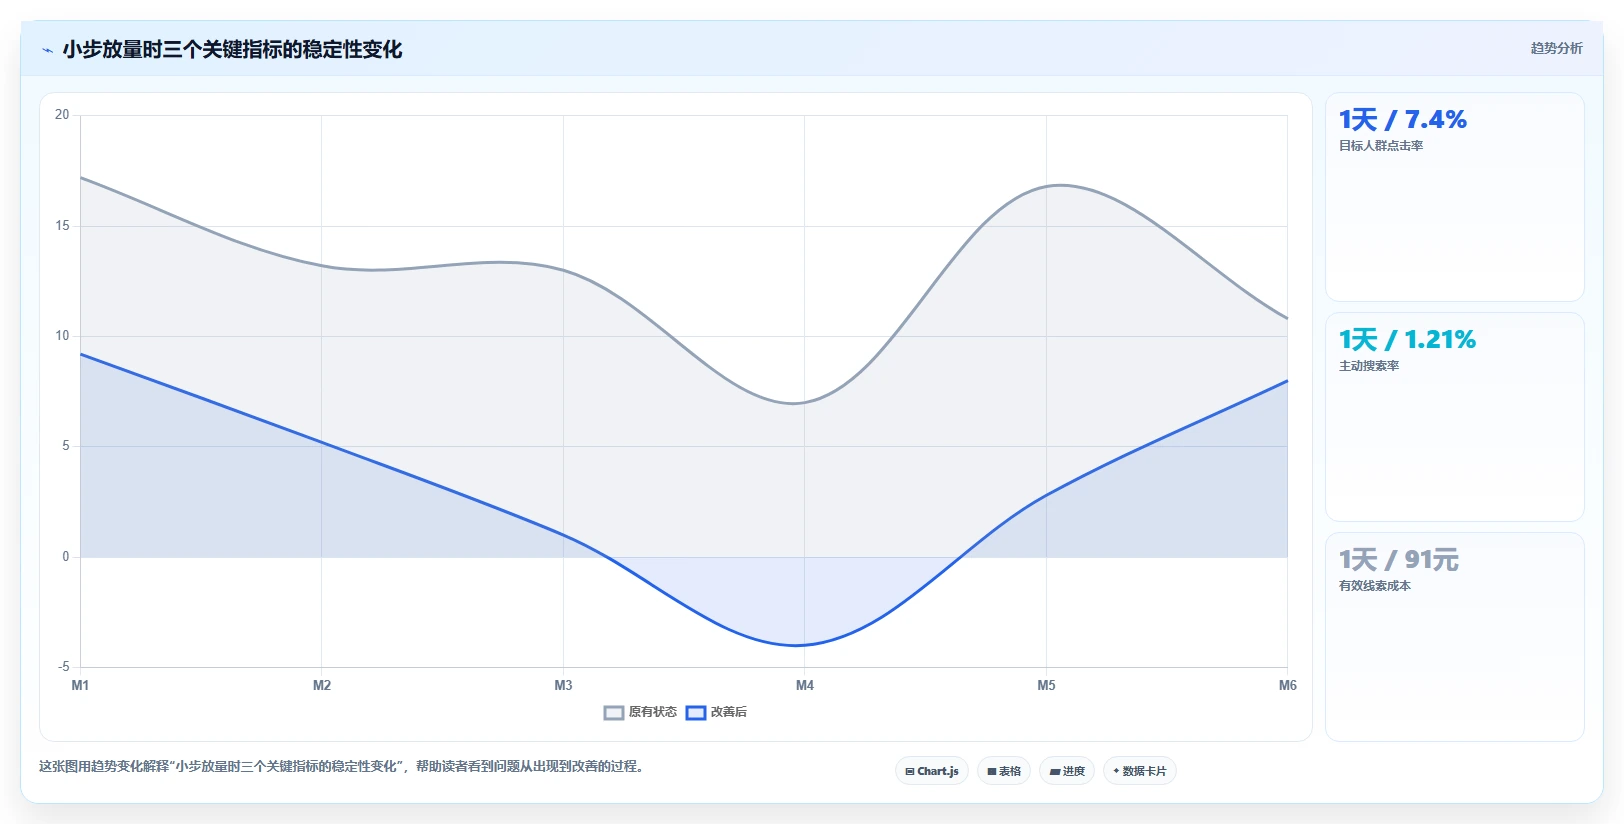Click the 原有状态 line's peak at M5

(1047, 186)
